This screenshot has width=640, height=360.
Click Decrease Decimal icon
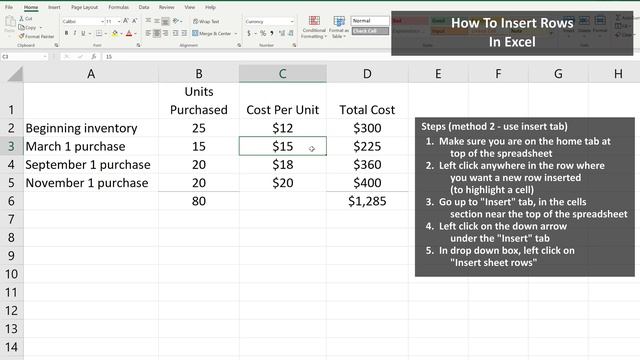click(291, 33)
